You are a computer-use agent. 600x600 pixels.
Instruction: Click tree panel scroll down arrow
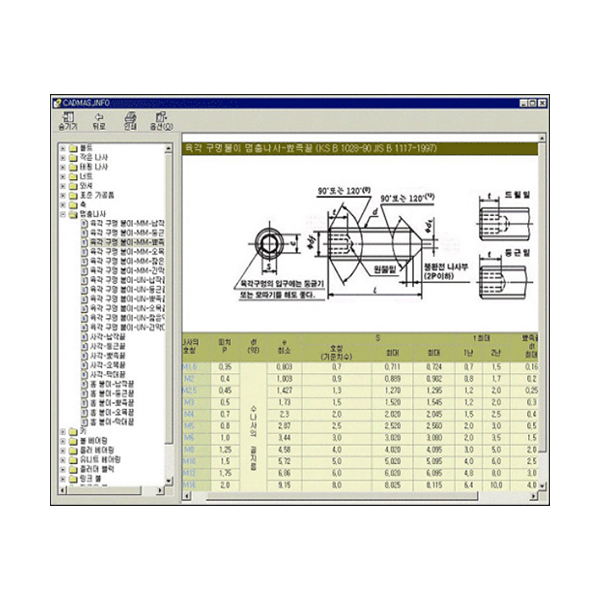pyautogui.click(x=169, y=482)
